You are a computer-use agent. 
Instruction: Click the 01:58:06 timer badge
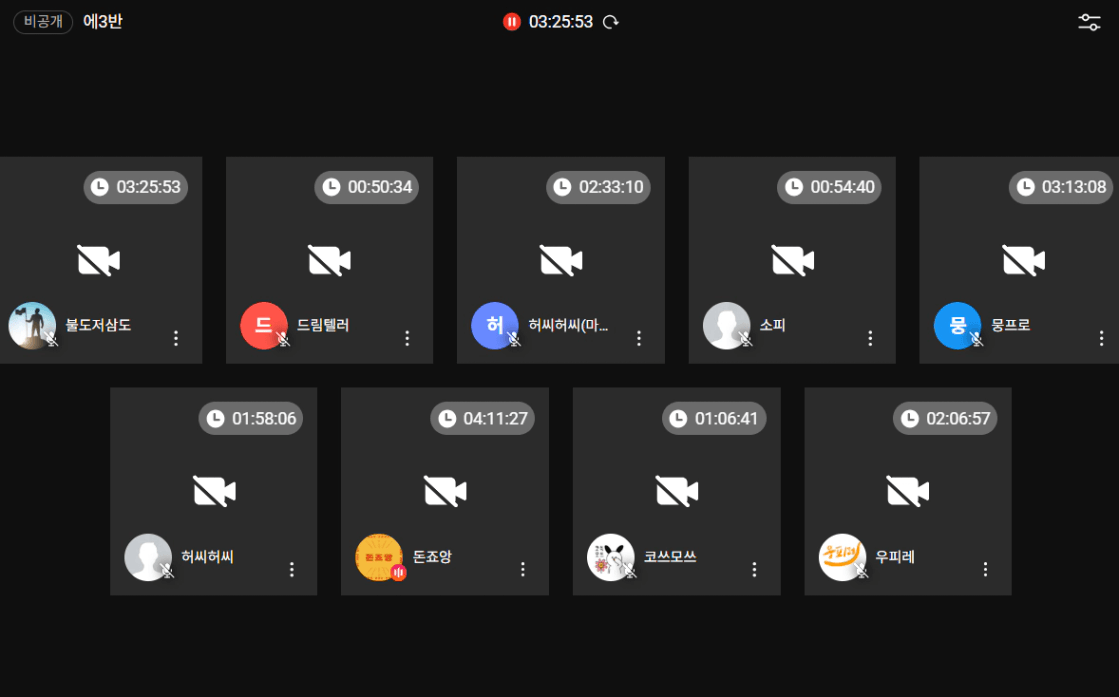pos(250,419)
